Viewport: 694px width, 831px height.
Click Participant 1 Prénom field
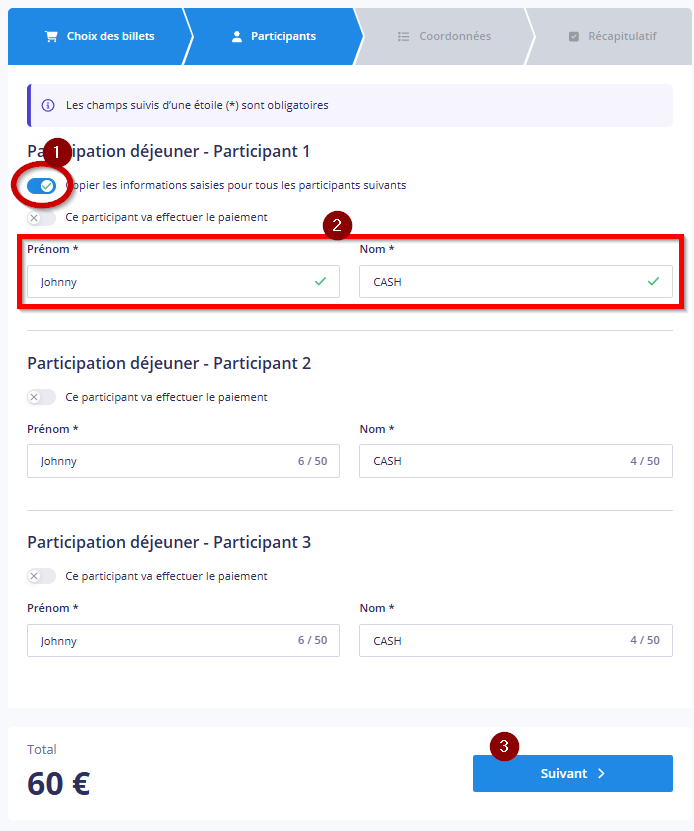[x=170, y=282]
